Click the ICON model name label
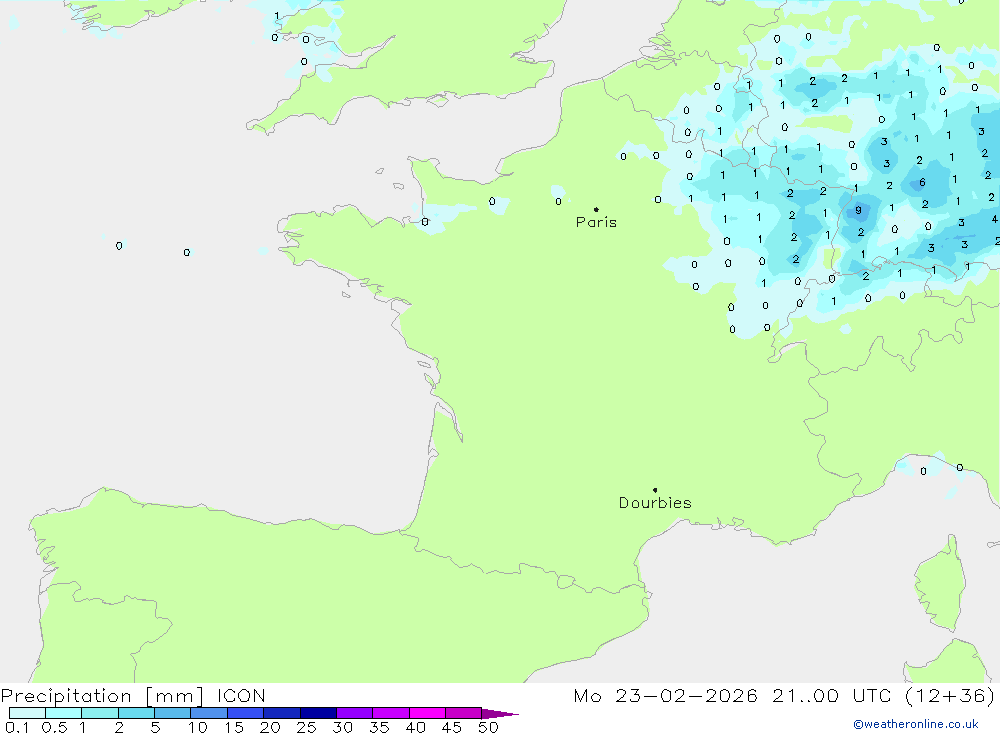Image resolution: width=1000 pixels, height=733 pixels. coord(241,696)
